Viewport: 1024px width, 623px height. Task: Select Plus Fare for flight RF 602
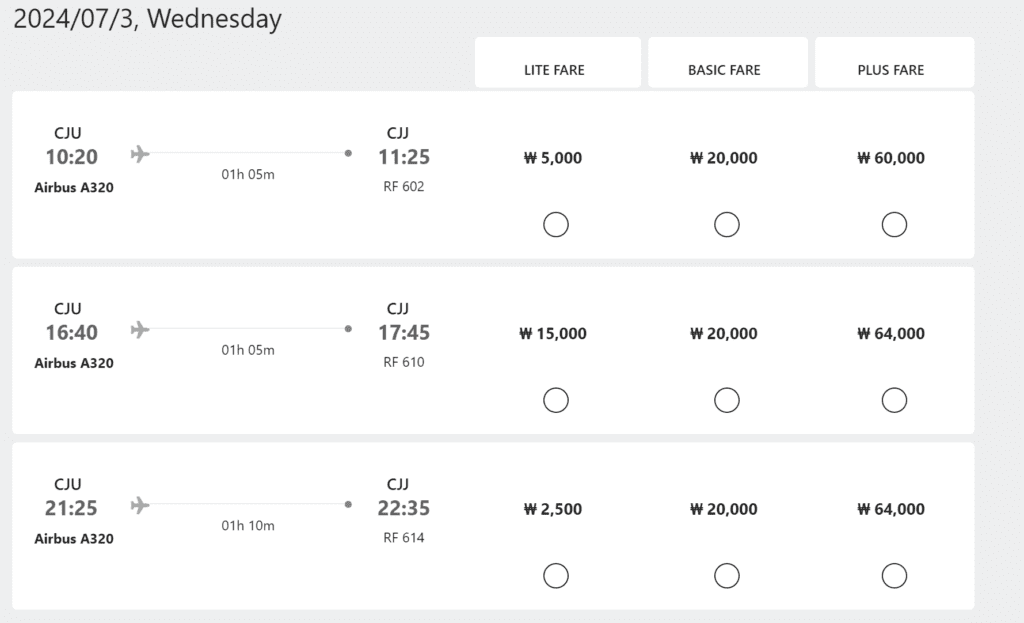pos(893,225)
